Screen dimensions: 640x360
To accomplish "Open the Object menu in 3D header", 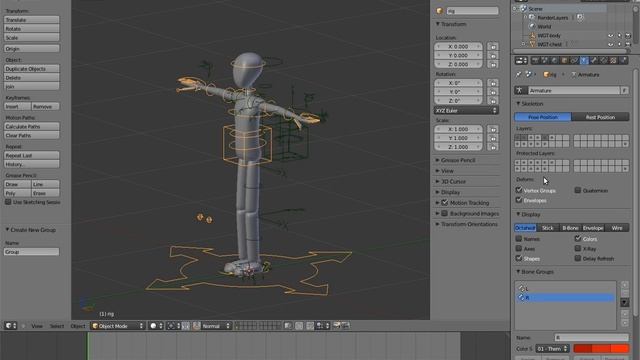I will pyautogui.click(x=78, y=326).
